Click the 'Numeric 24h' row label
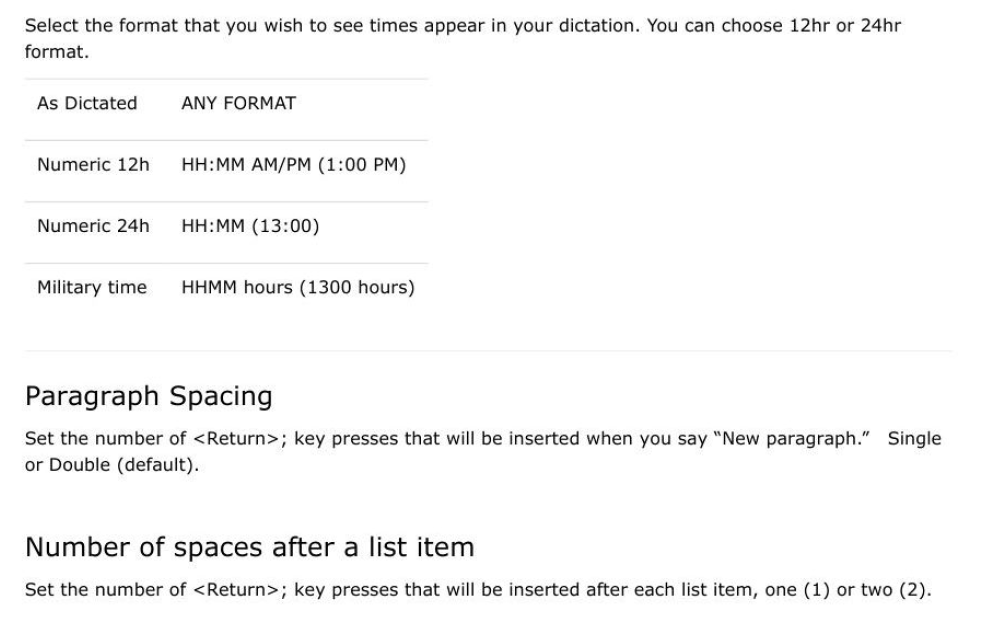This screenshot has width=984, height=627. click(x=94, y=226)
